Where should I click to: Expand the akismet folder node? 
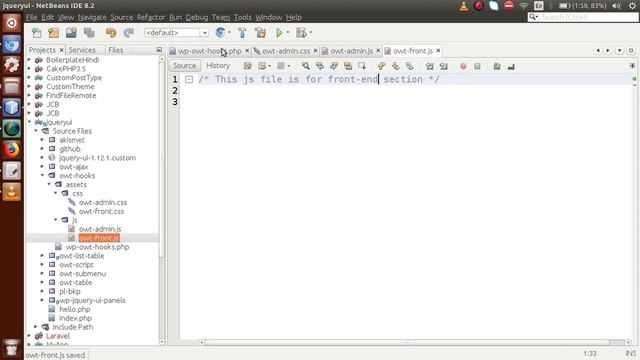pyautogui.click(x=42, y=140)
